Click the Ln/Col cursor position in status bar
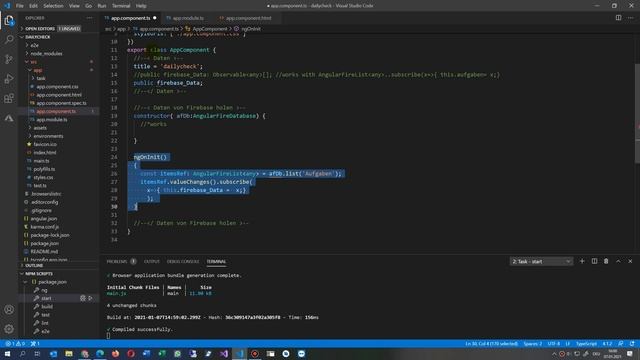Viewport: 640px width, 360px height. tap(491, 344)
